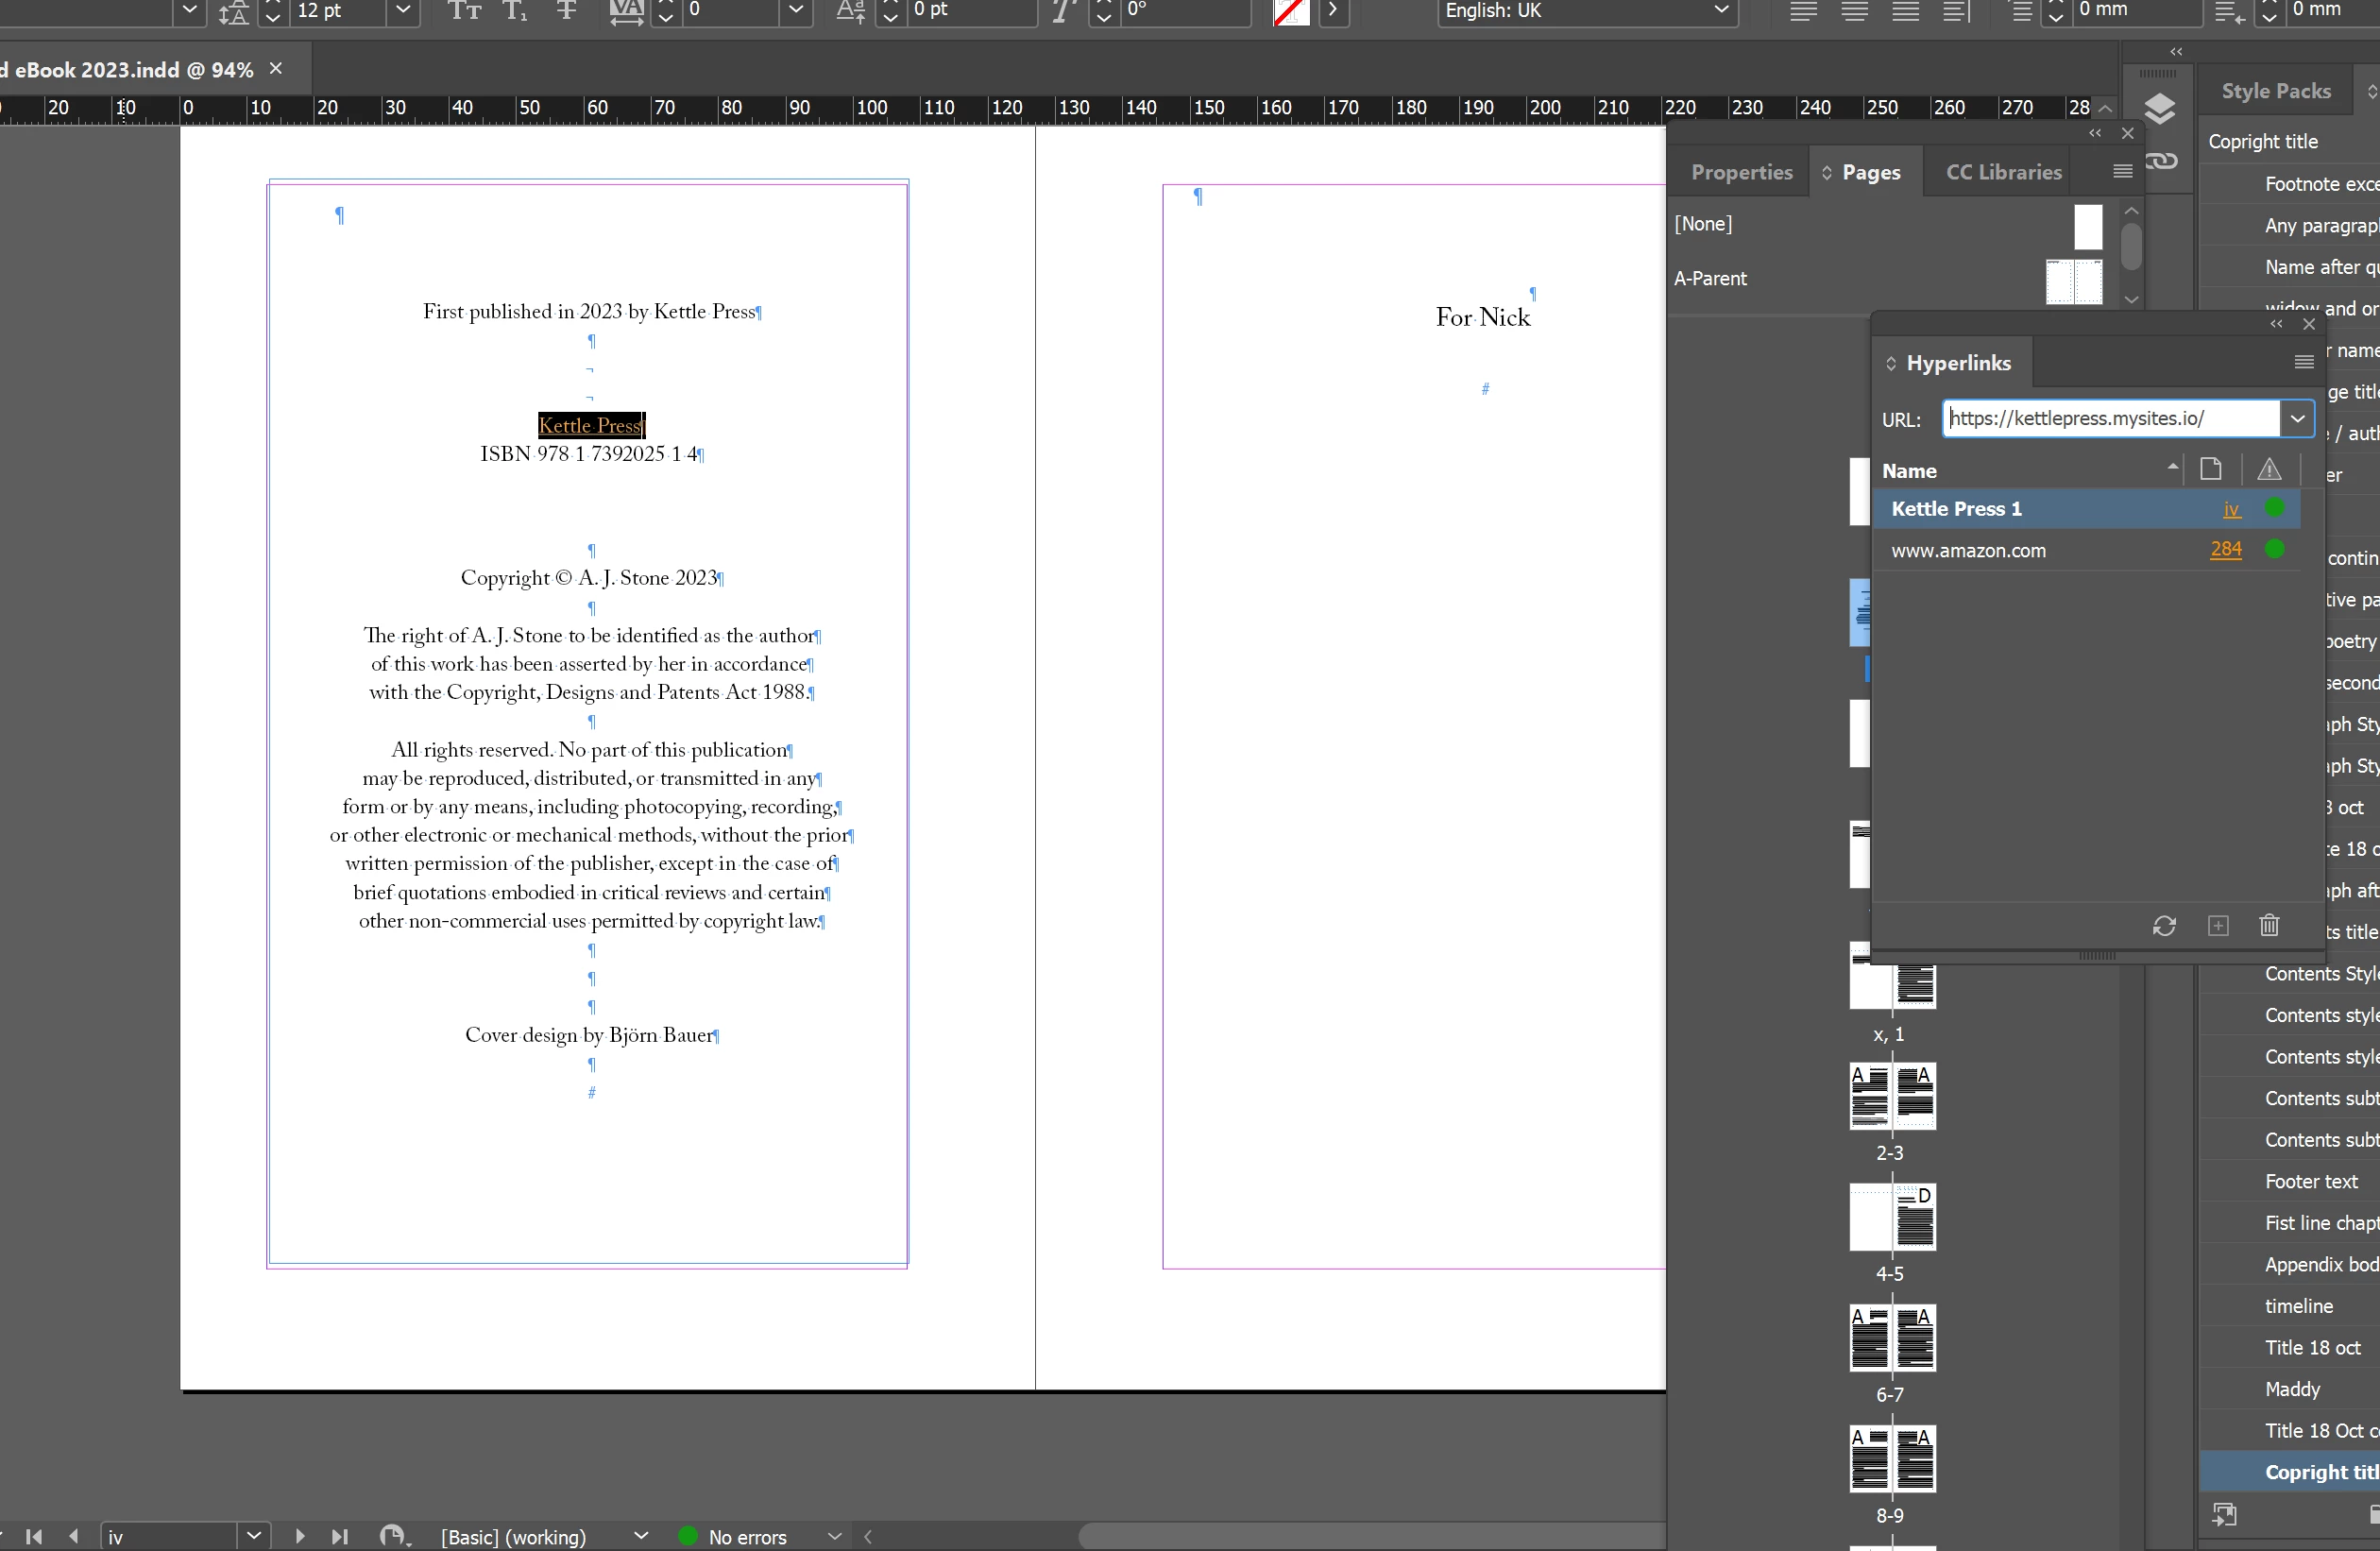Refresh hyperlinks with the refresh icon
The width and height of the screenshot is (2380, 1551).
tap(2164, 925)
